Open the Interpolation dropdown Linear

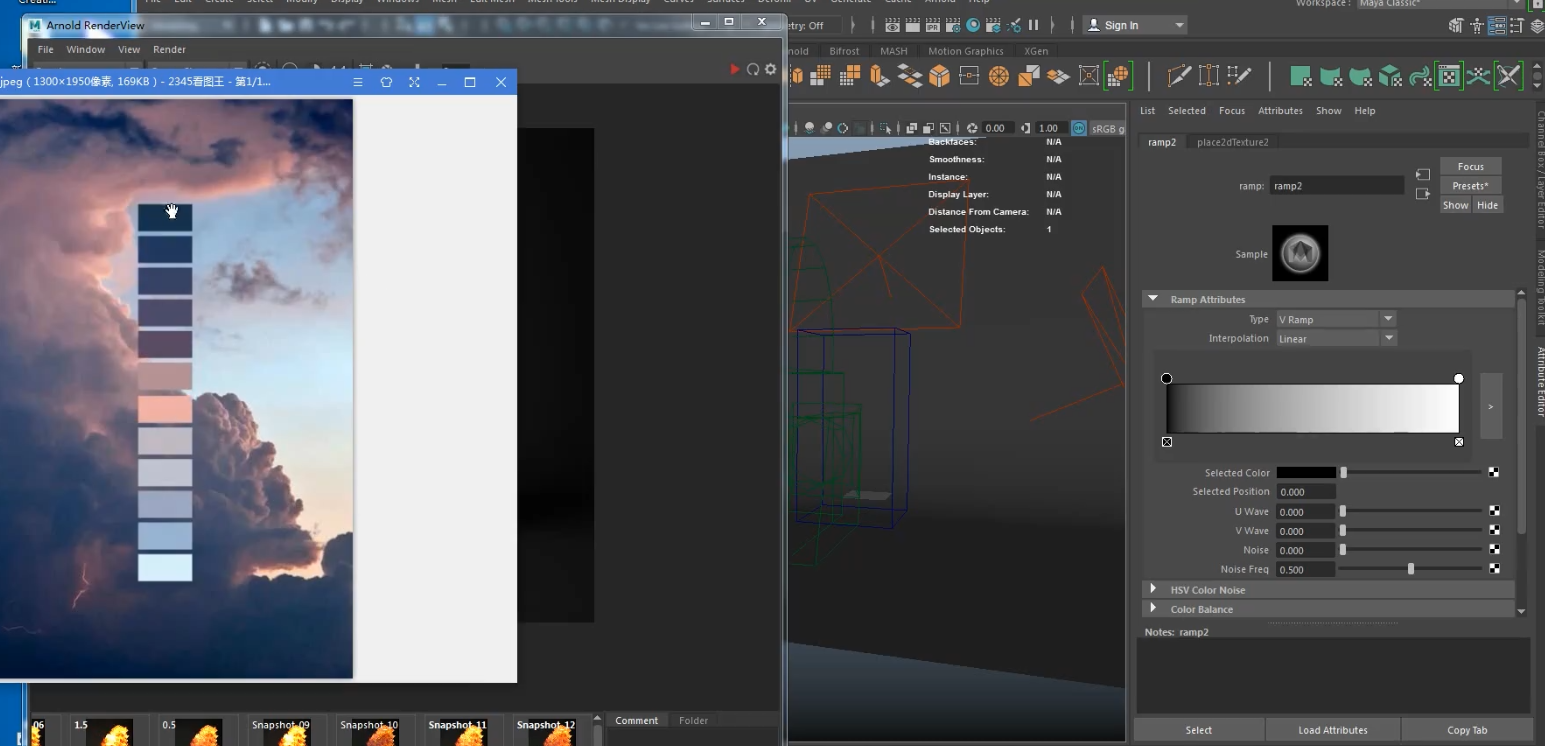1335,339
